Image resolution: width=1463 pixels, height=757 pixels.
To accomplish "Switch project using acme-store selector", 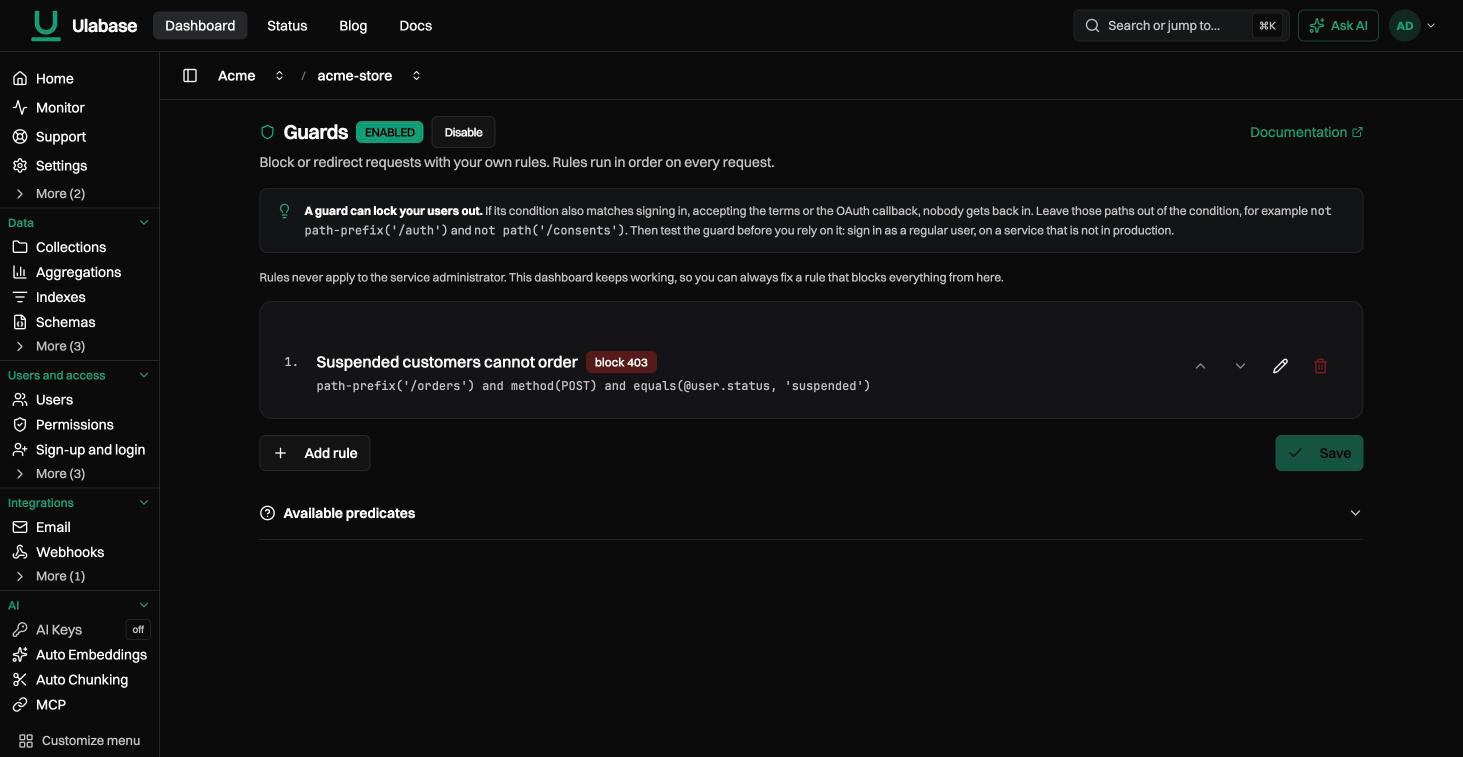I will pos(369,76).
